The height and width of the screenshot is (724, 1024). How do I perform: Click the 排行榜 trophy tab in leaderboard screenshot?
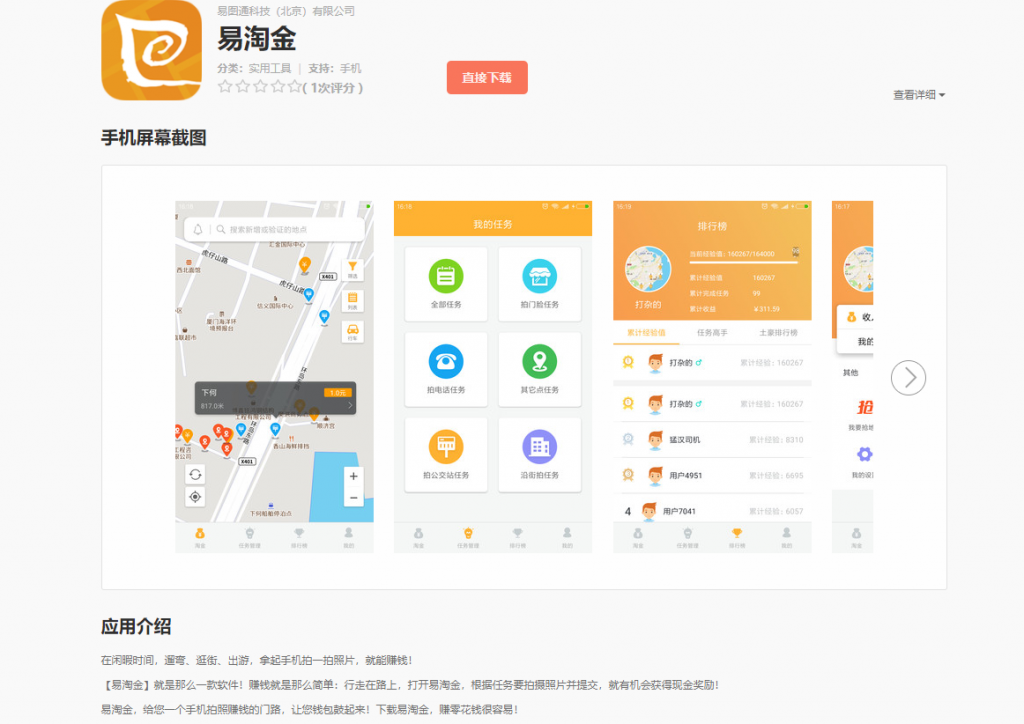tap(737, 538)
